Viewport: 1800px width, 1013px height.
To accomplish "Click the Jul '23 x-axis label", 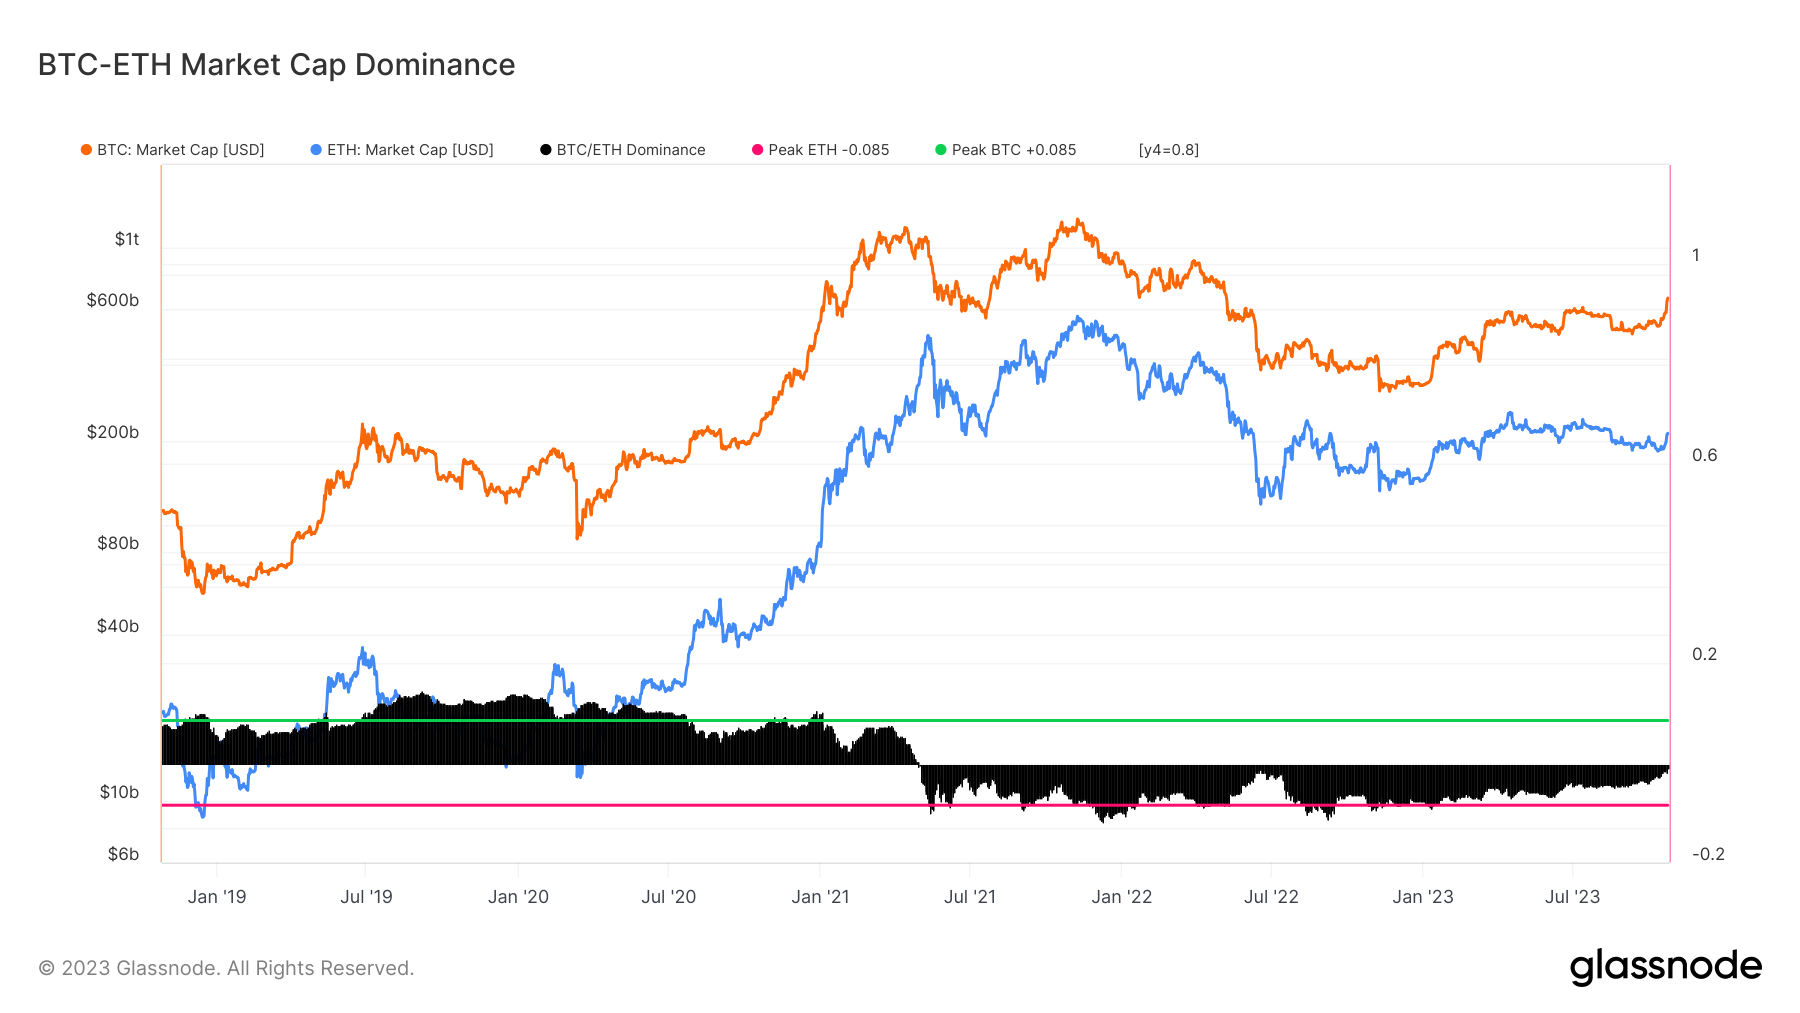I will tap(1572, 897).
